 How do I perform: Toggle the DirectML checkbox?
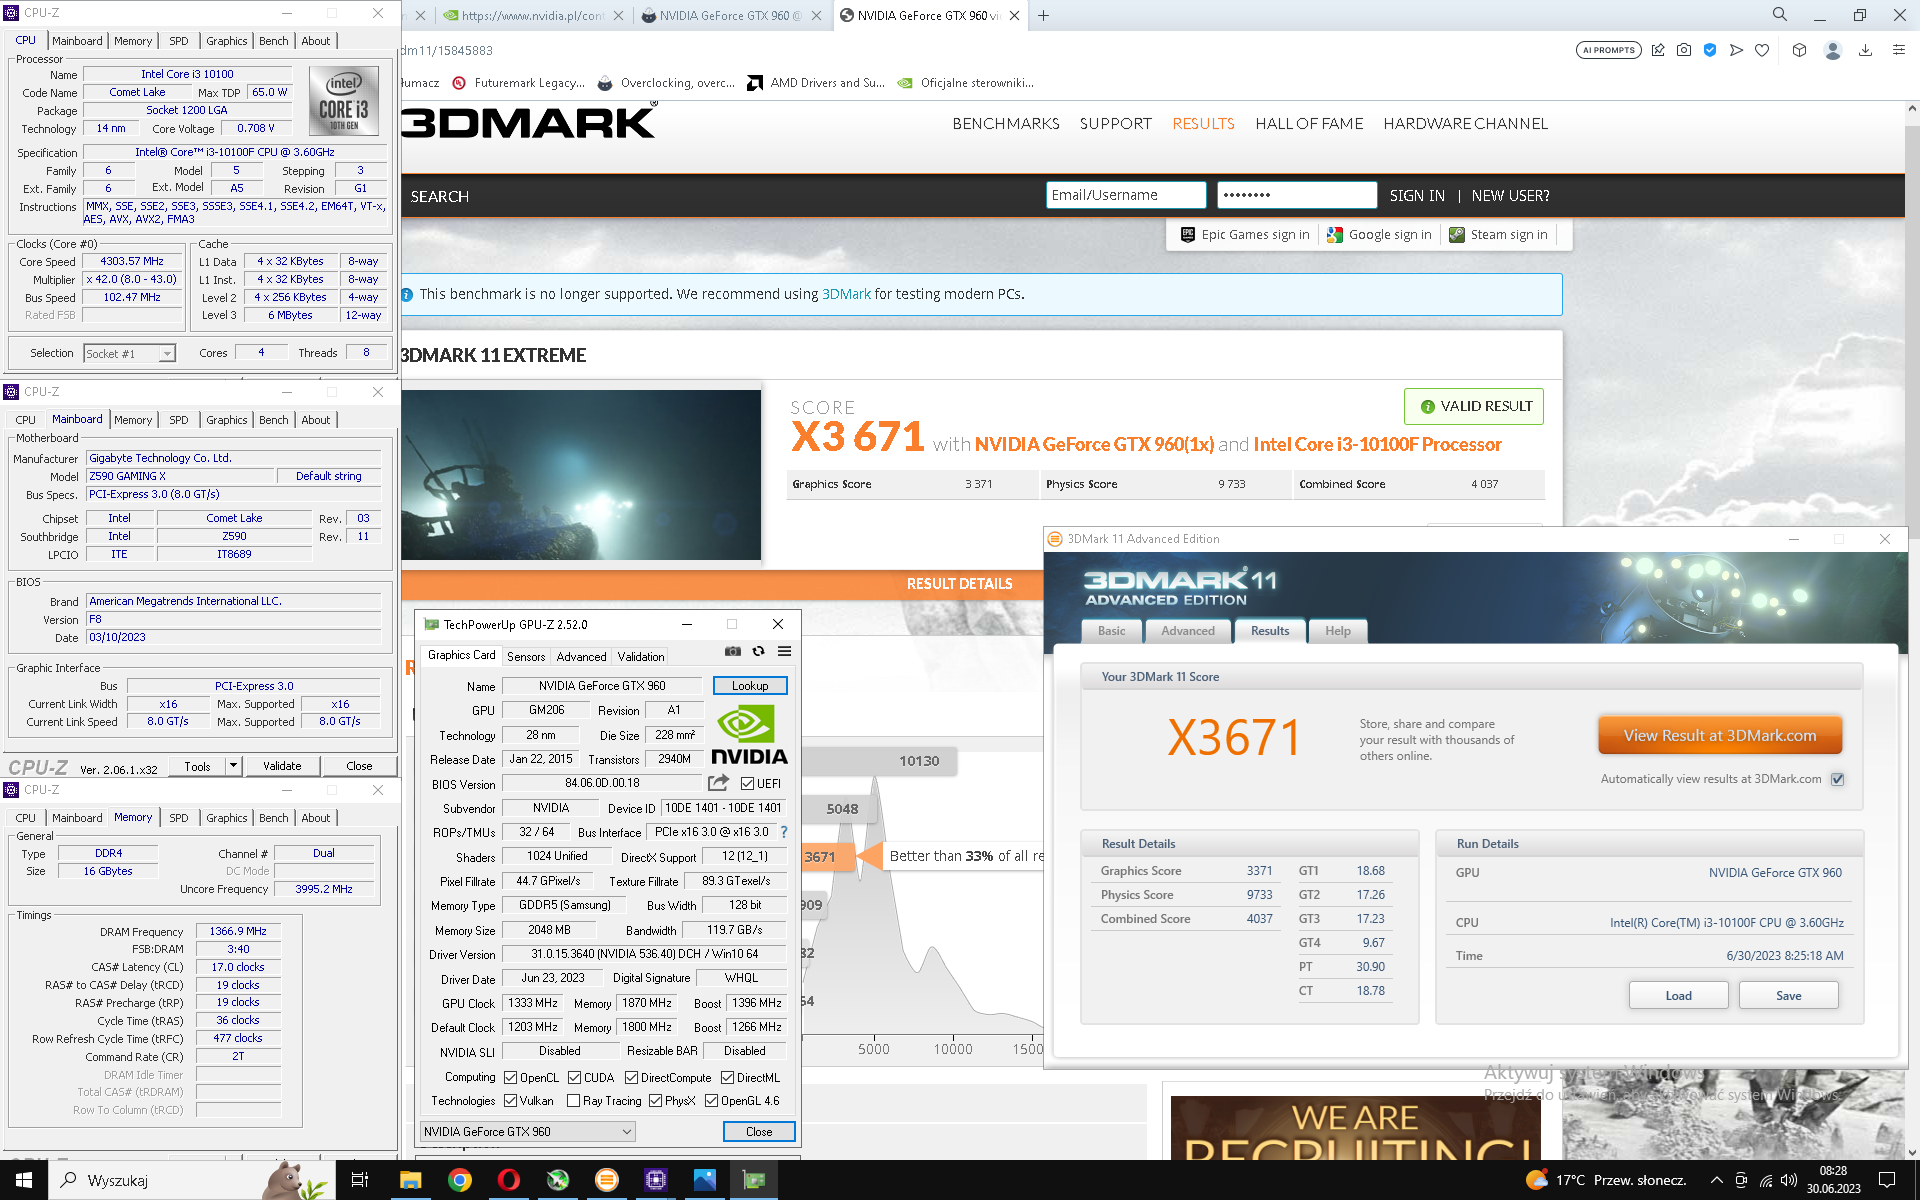(727, 1077)
